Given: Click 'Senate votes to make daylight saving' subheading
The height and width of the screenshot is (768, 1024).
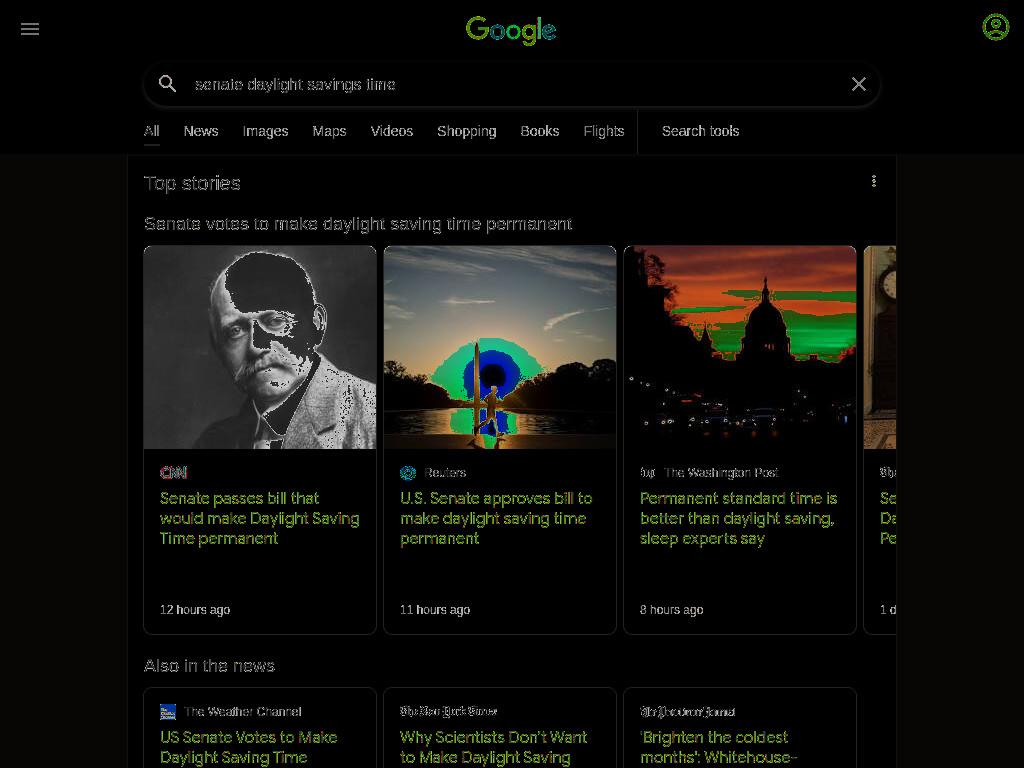Looking at the screenshot, I should click(x=358, y=224).
